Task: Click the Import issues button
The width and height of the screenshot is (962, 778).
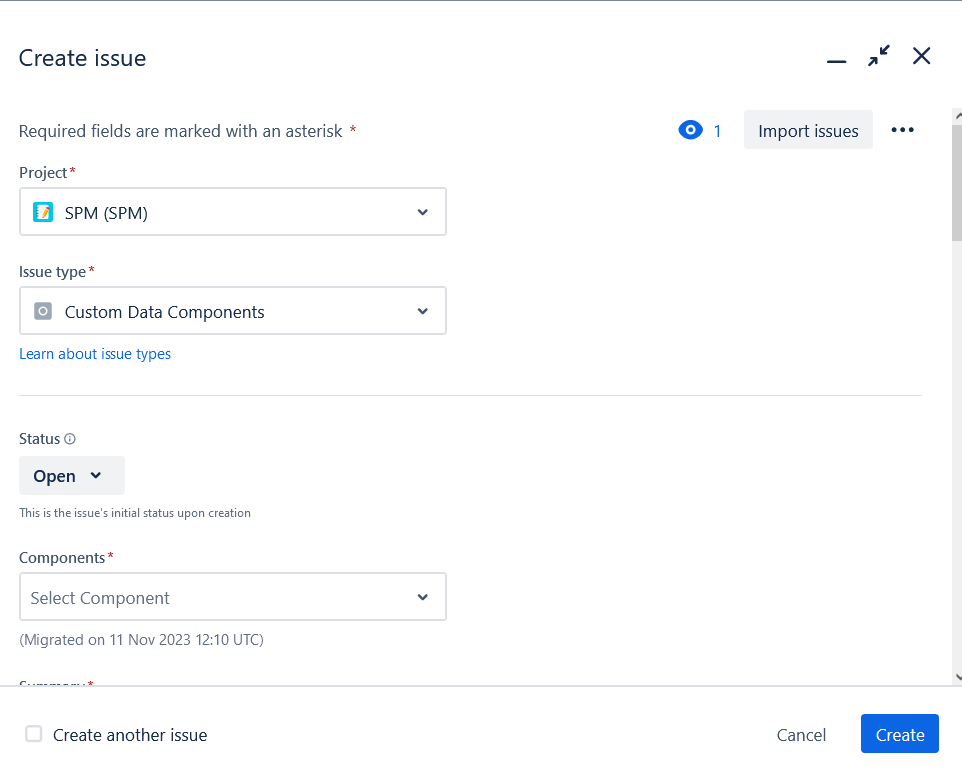Action: 808,130
